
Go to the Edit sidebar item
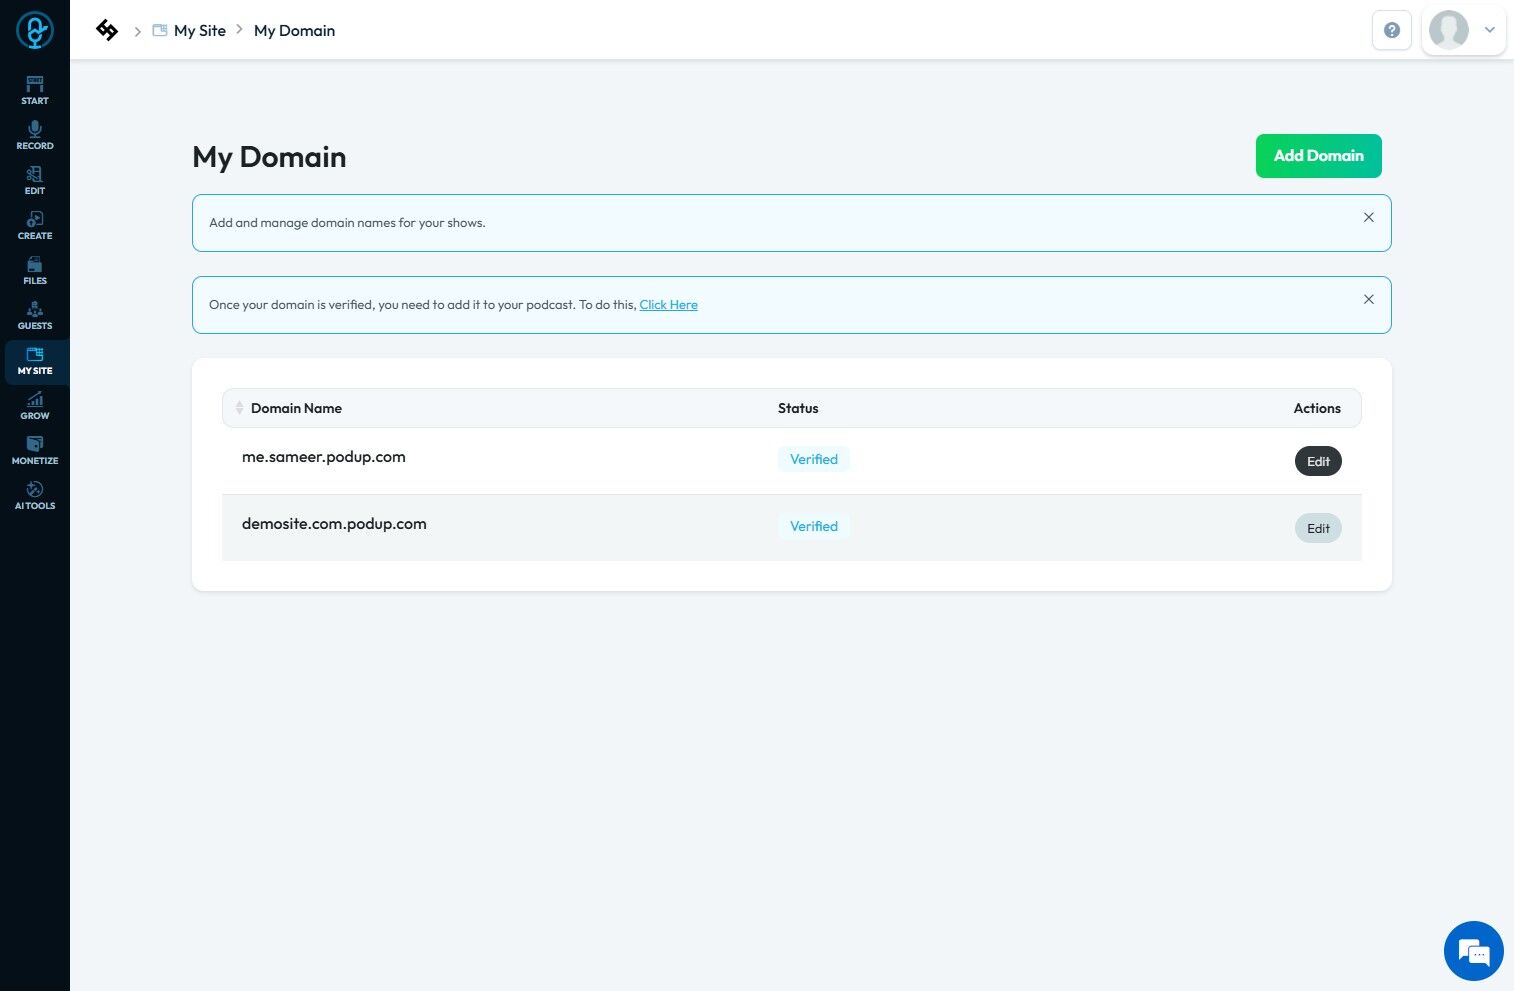35,180
